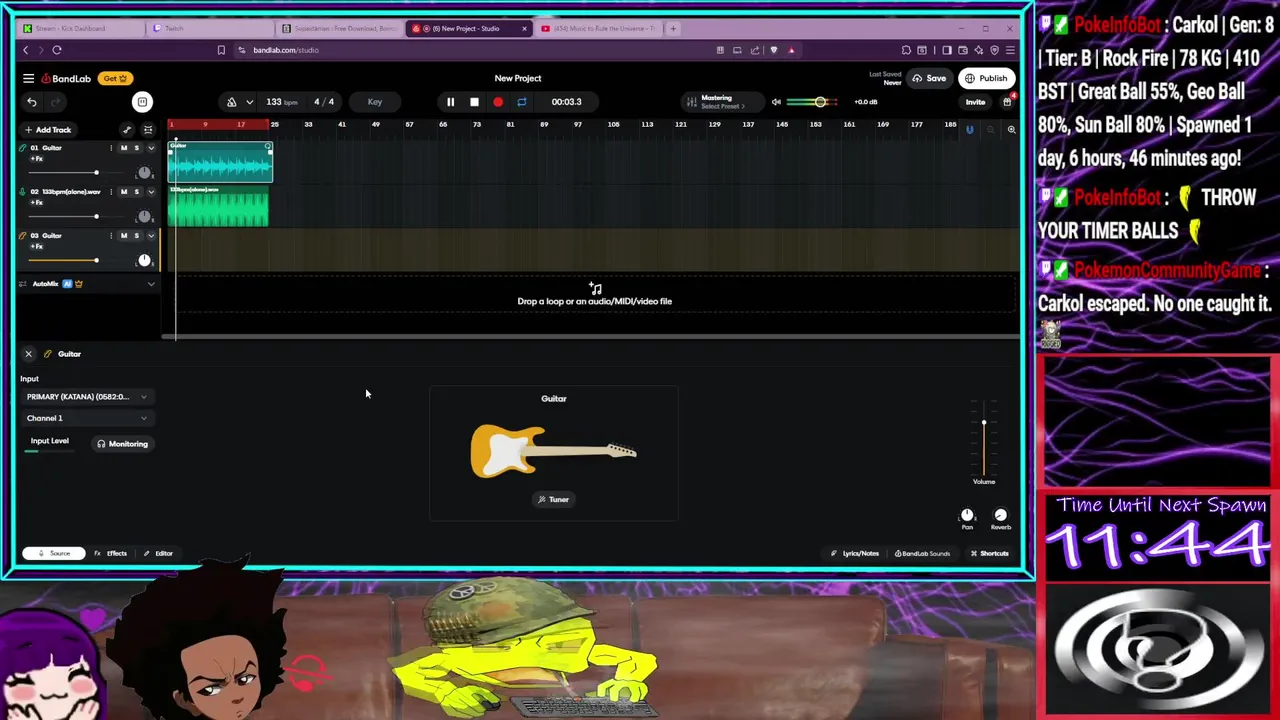Open the Channel 1 dropdown
The height and width of the screenshot is (720, 1280).
tap(87, 418)
